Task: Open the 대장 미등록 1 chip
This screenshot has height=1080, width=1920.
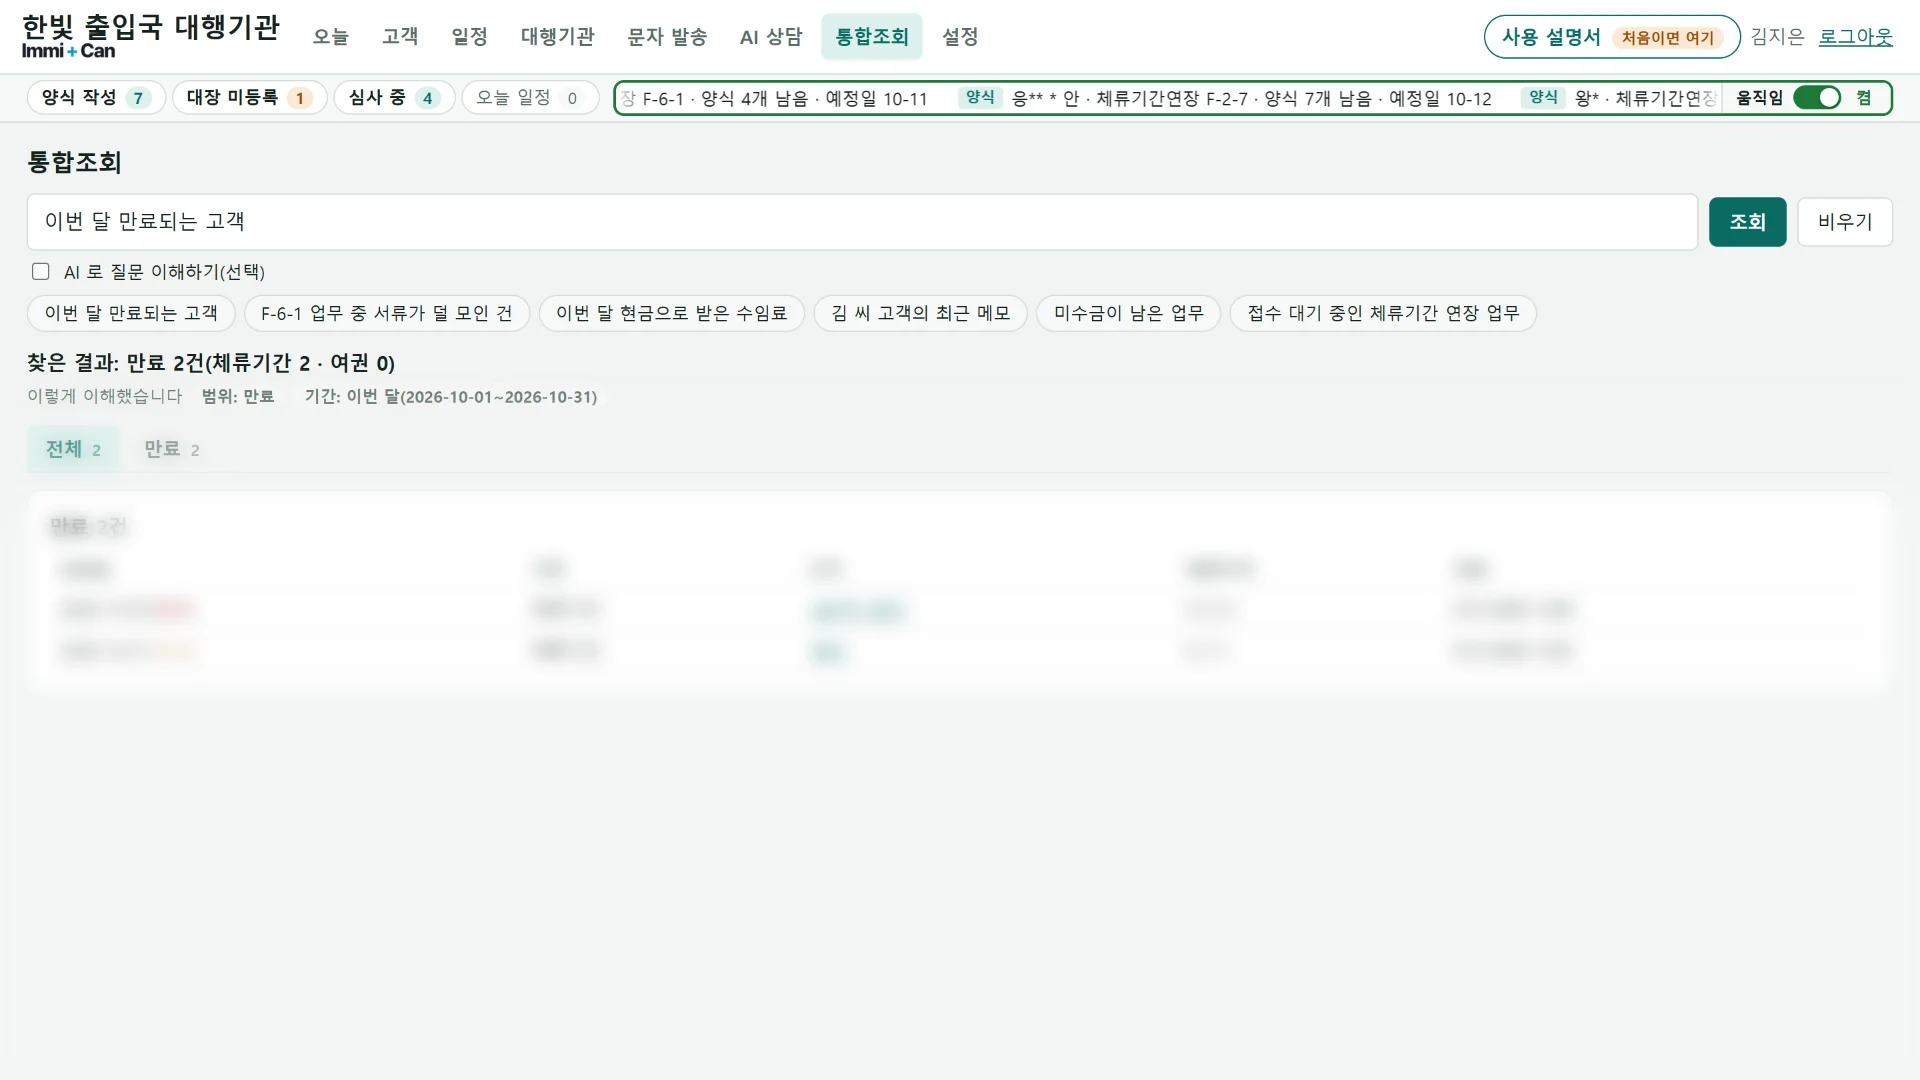Action: point(250,98)
